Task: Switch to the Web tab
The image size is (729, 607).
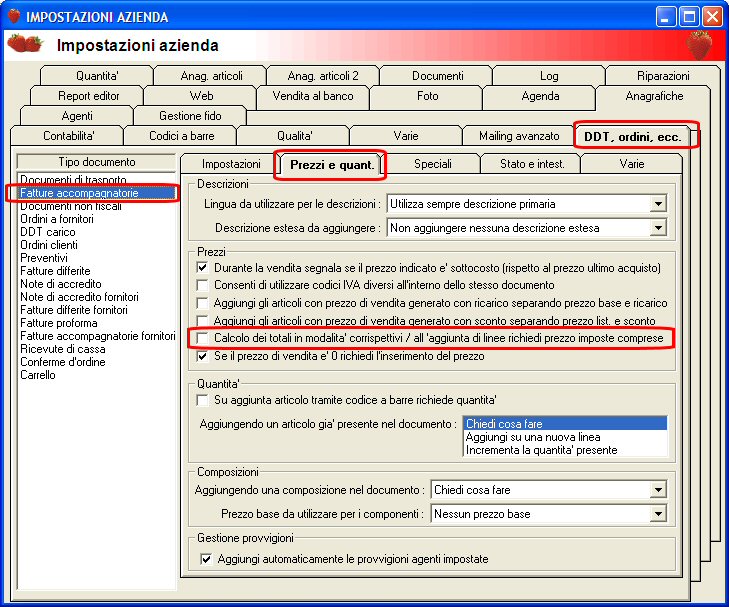Action: [x=201, y=96]
